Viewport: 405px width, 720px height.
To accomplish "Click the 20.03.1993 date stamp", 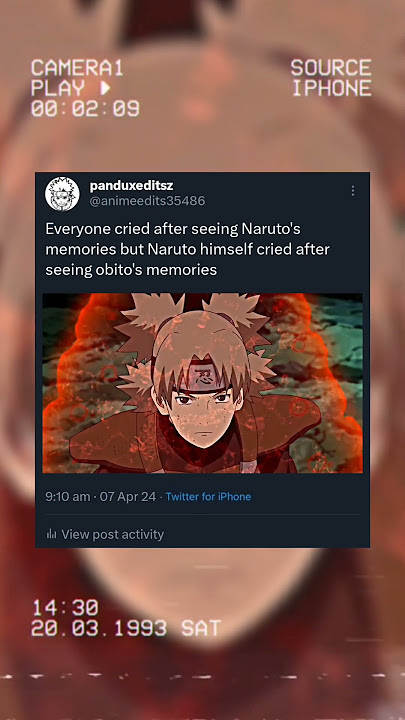I will pos(99,629).
